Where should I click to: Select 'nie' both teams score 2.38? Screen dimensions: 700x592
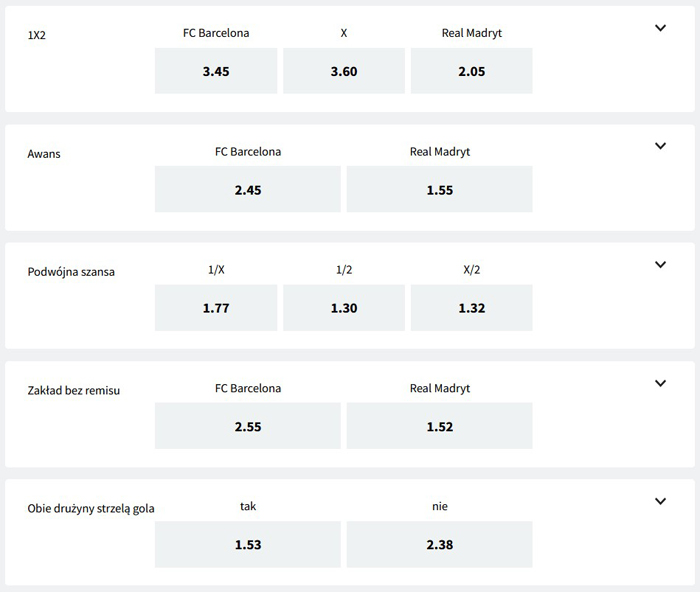(x=440, y=544)
